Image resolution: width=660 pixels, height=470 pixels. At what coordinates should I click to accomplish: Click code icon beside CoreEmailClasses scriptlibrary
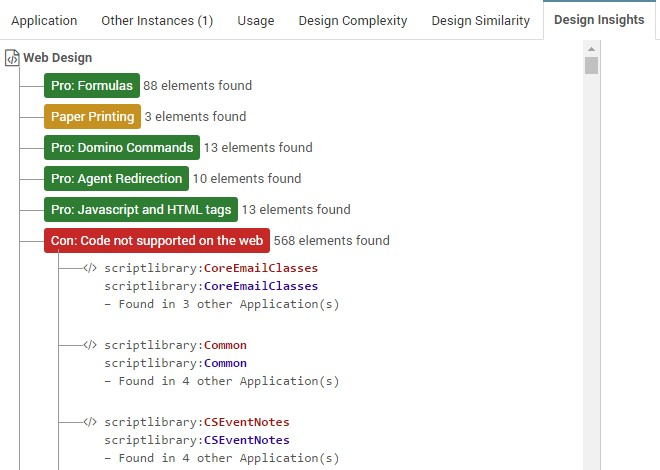[x=90, y=268]
